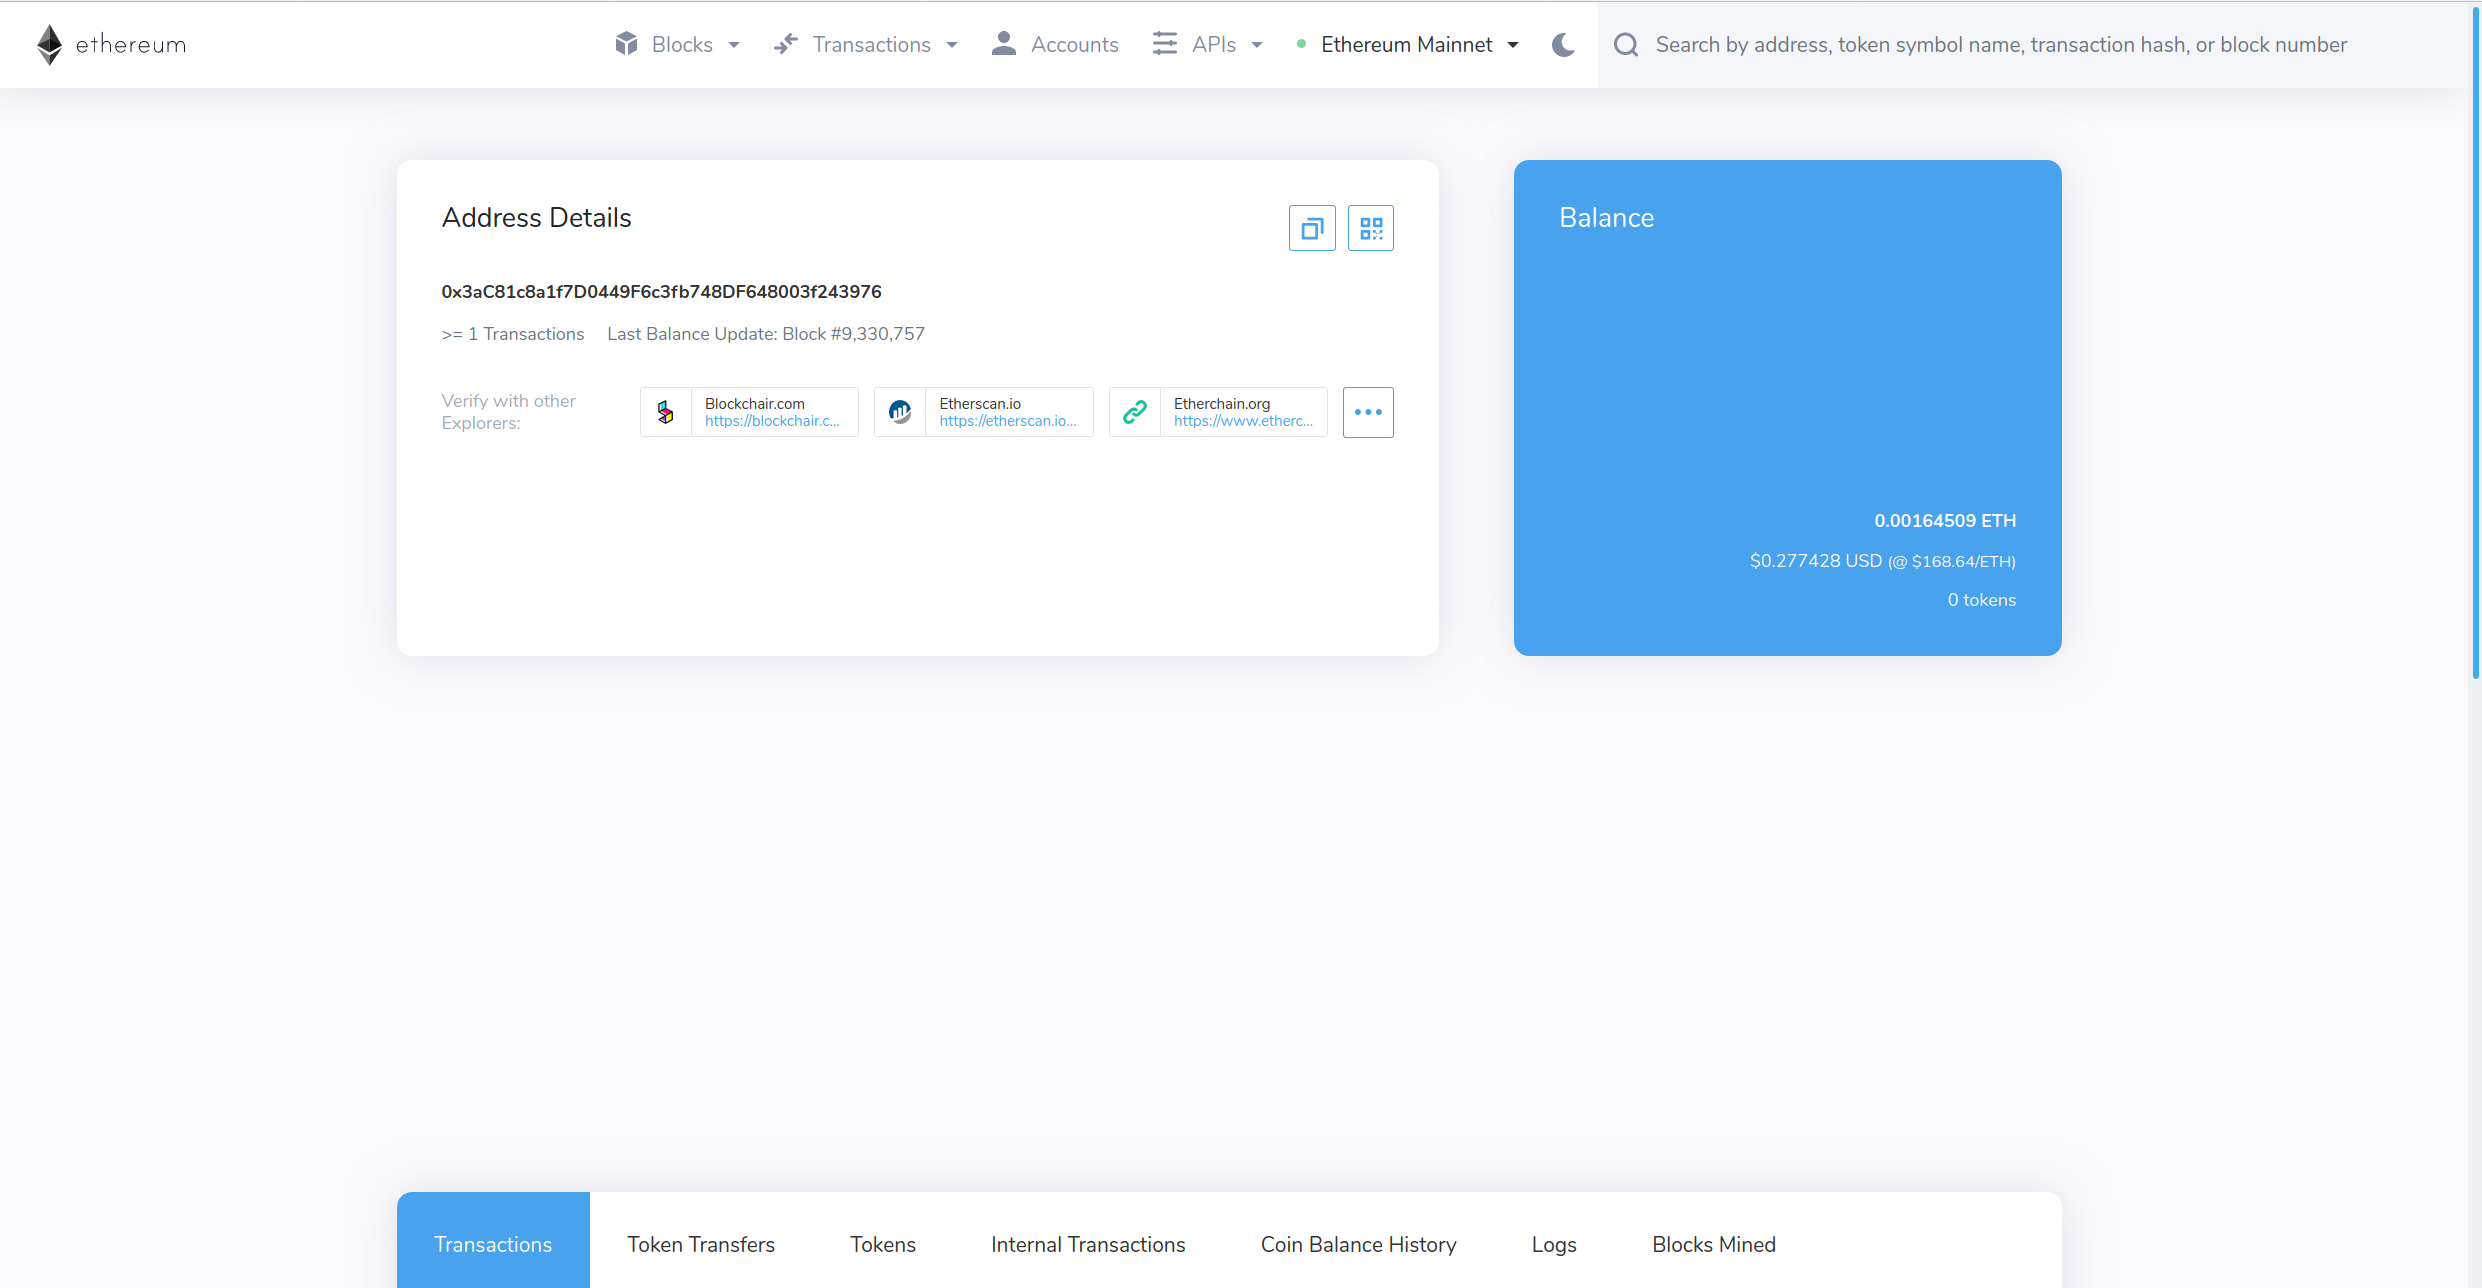Open the Etherscan.io explorer icon
2482x1288 pixels.
899,411
